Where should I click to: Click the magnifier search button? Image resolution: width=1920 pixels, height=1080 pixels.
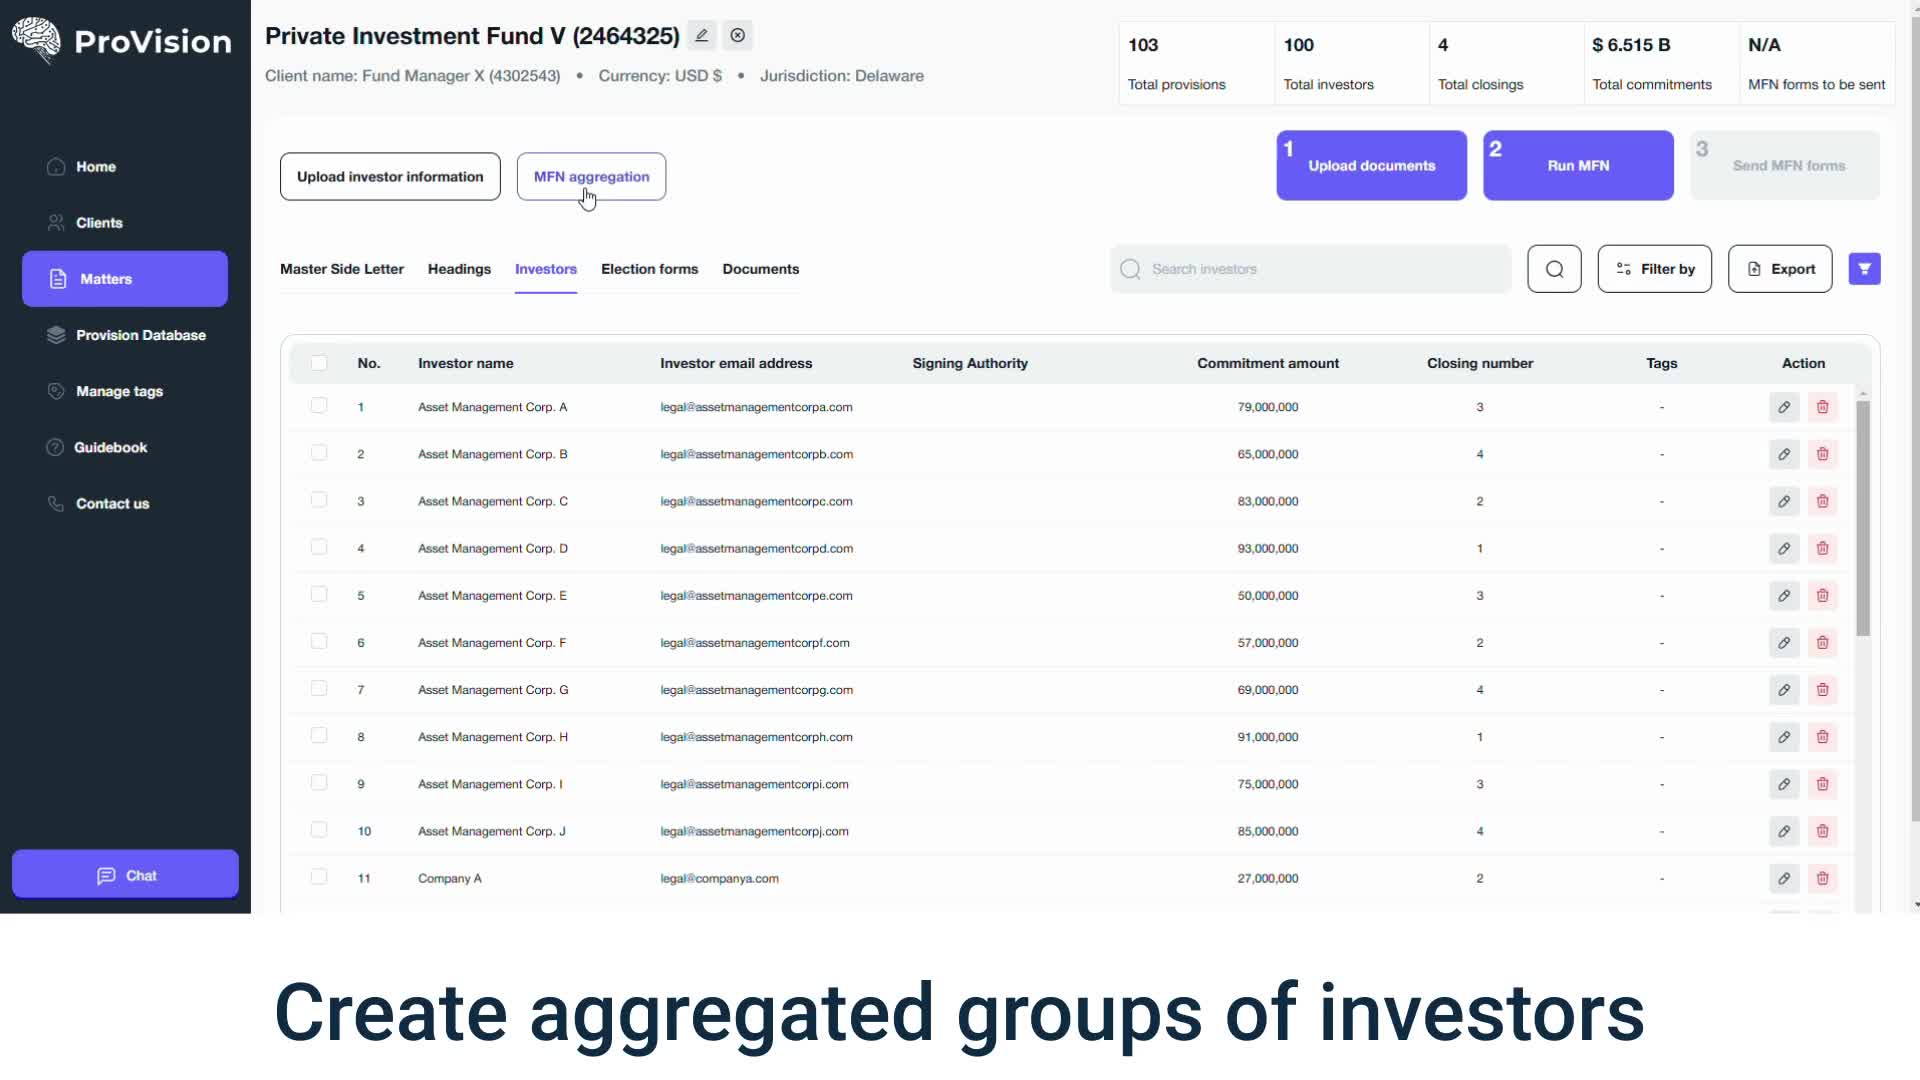(x=1554, y=269)
